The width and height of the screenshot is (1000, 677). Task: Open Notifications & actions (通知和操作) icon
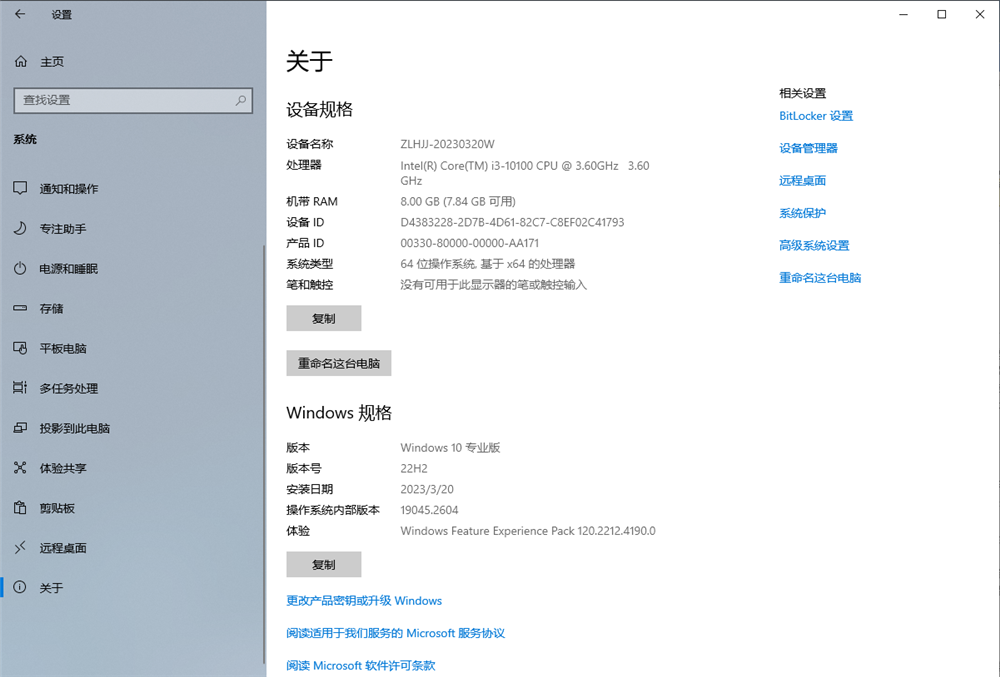(x=20, y=189)
